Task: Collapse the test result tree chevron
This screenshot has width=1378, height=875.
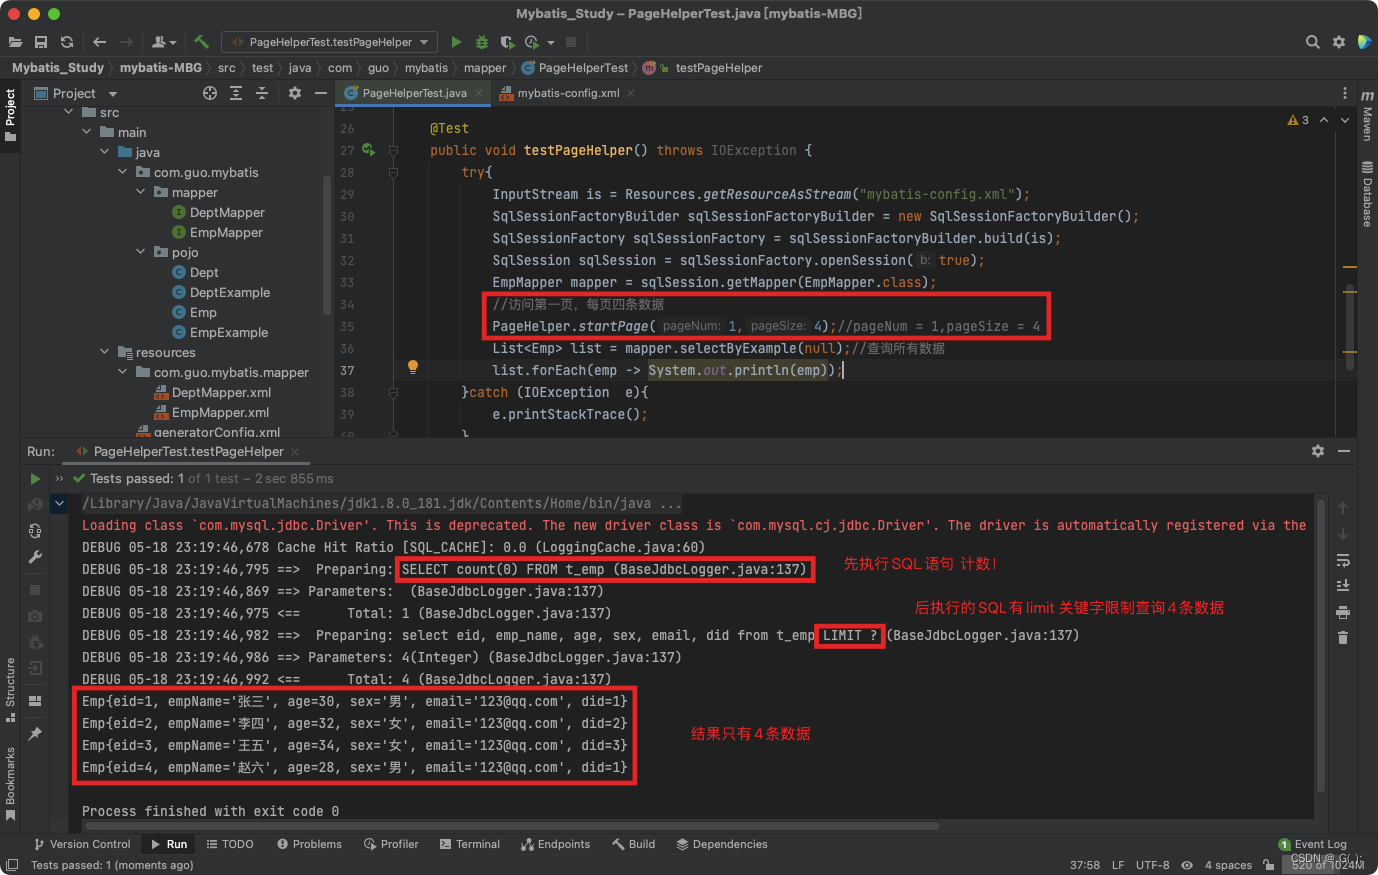Action: [x=60, y=503]
